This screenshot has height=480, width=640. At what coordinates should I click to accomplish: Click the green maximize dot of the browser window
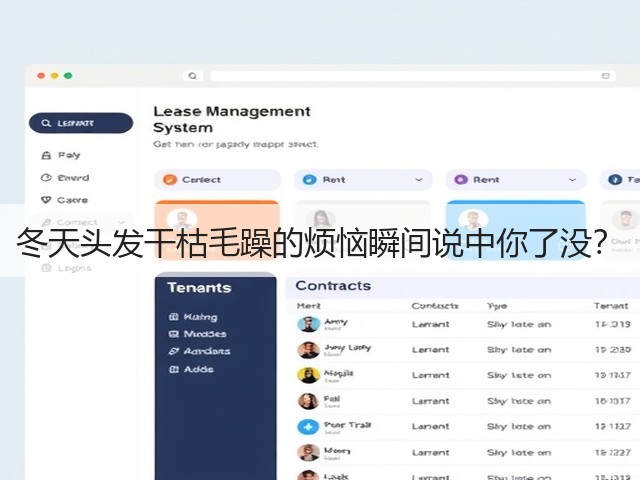[x=68, y=76]
